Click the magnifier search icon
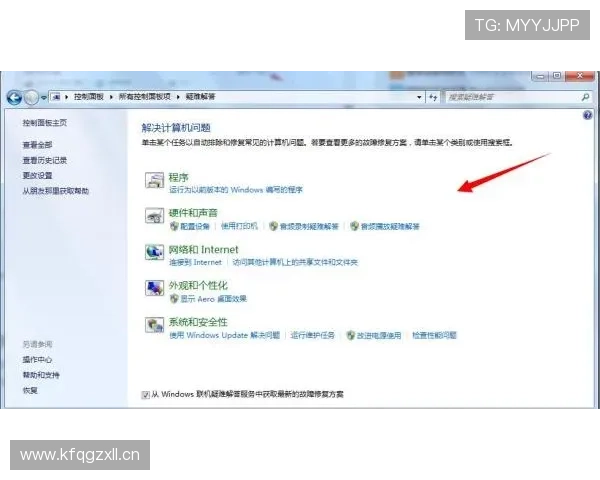This screenshot has width=600, height=480. coord(585,97)
